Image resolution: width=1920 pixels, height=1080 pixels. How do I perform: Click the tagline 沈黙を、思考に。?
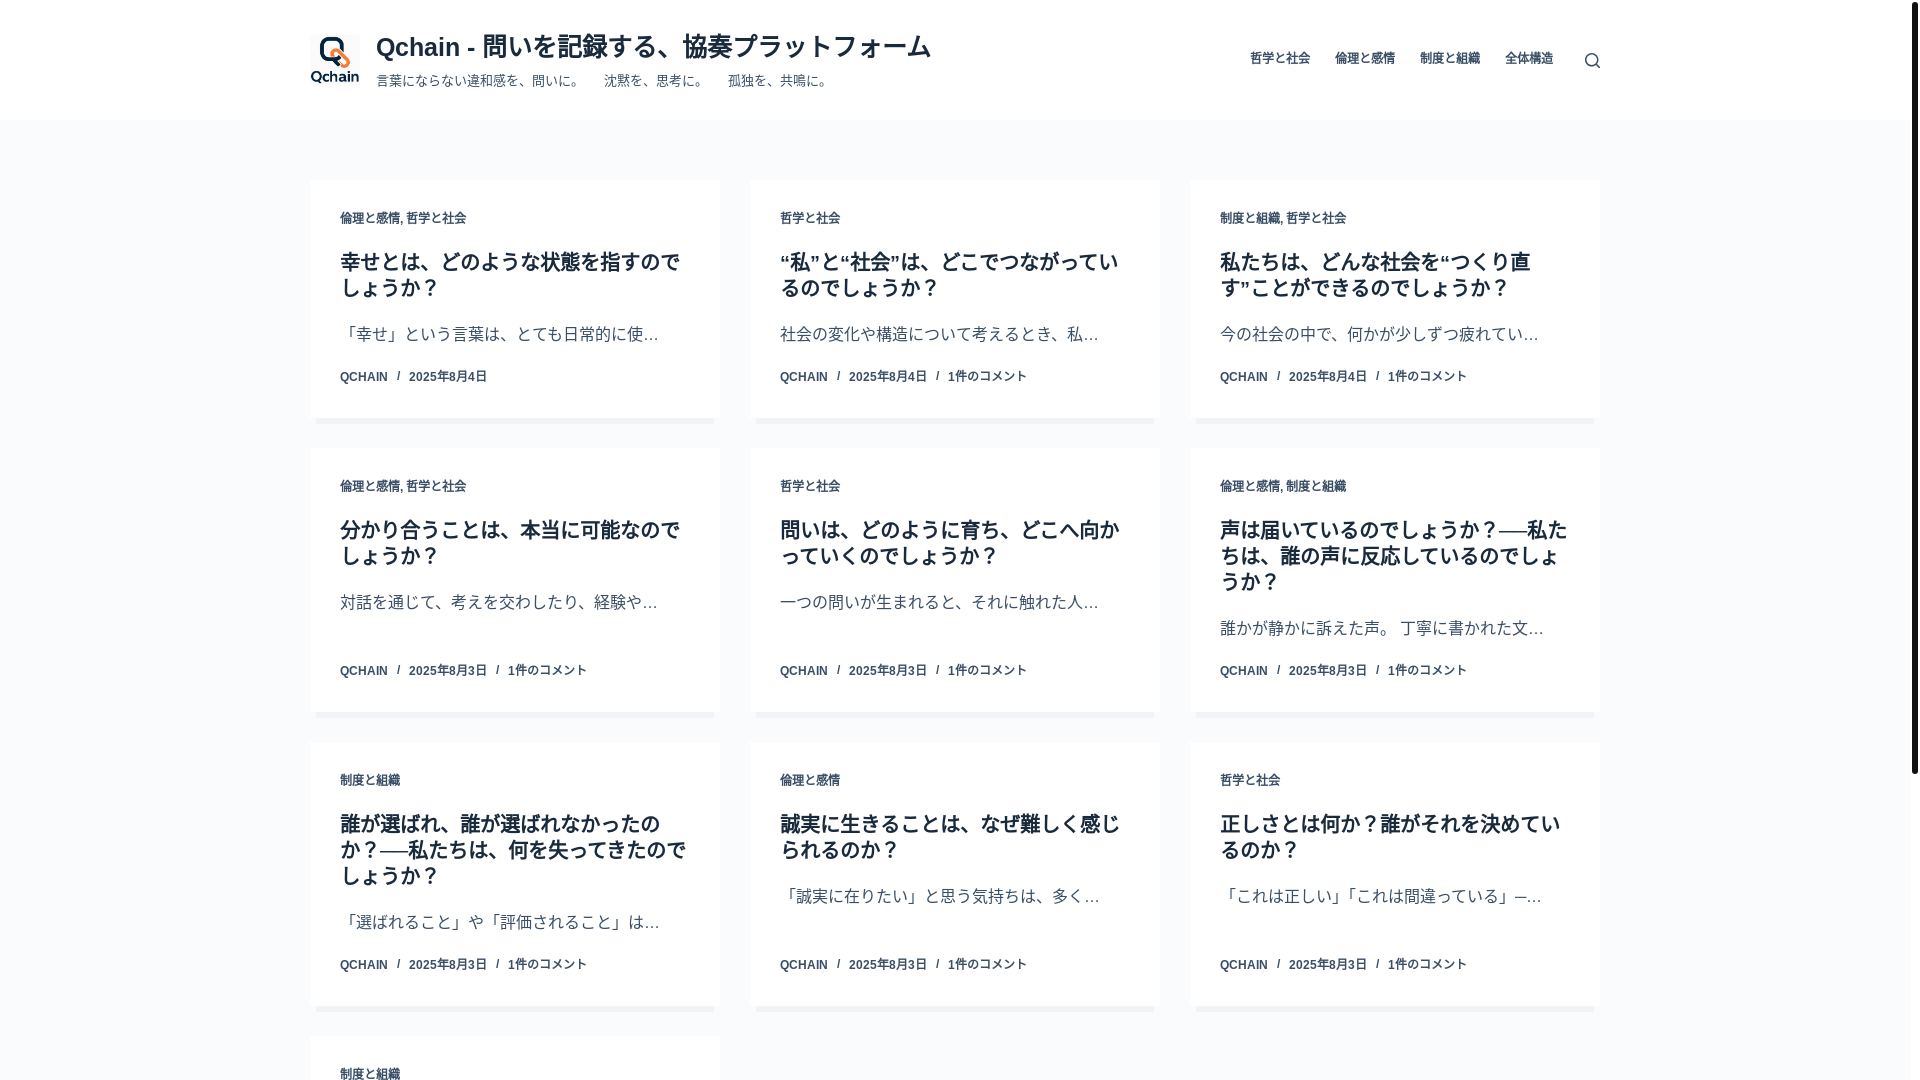click(x=656, y=81)
